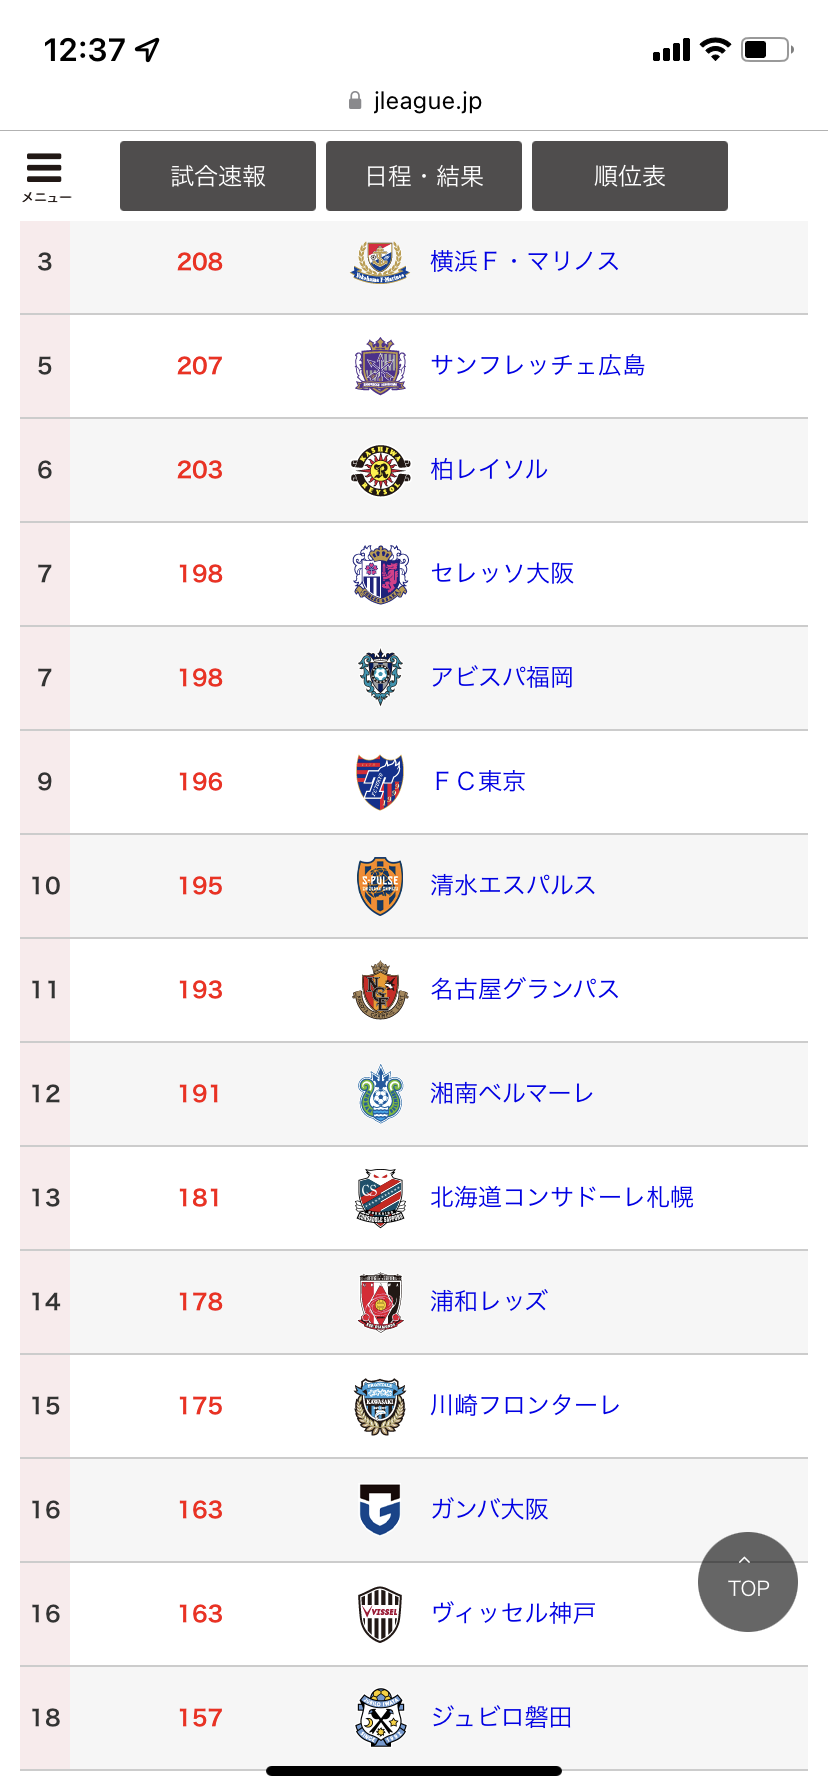Tap the Jubilo Iwata club crest
This screenshot has width=828, height=1792.
(x=380, y=1718)
